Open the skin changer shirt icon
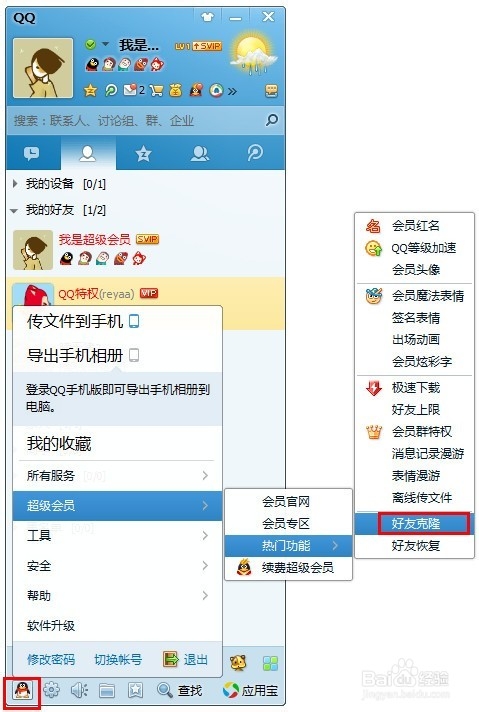Viewport: 479px width, 712px height. (x=208, y=17)
